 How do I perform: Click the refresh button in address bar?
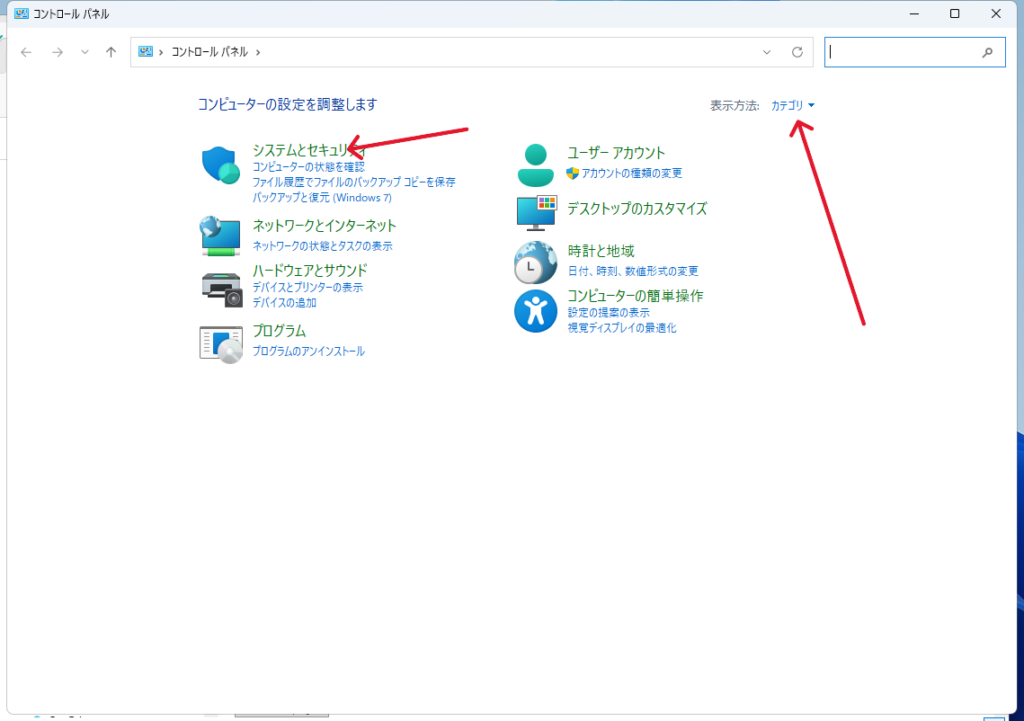pos(797,52)
